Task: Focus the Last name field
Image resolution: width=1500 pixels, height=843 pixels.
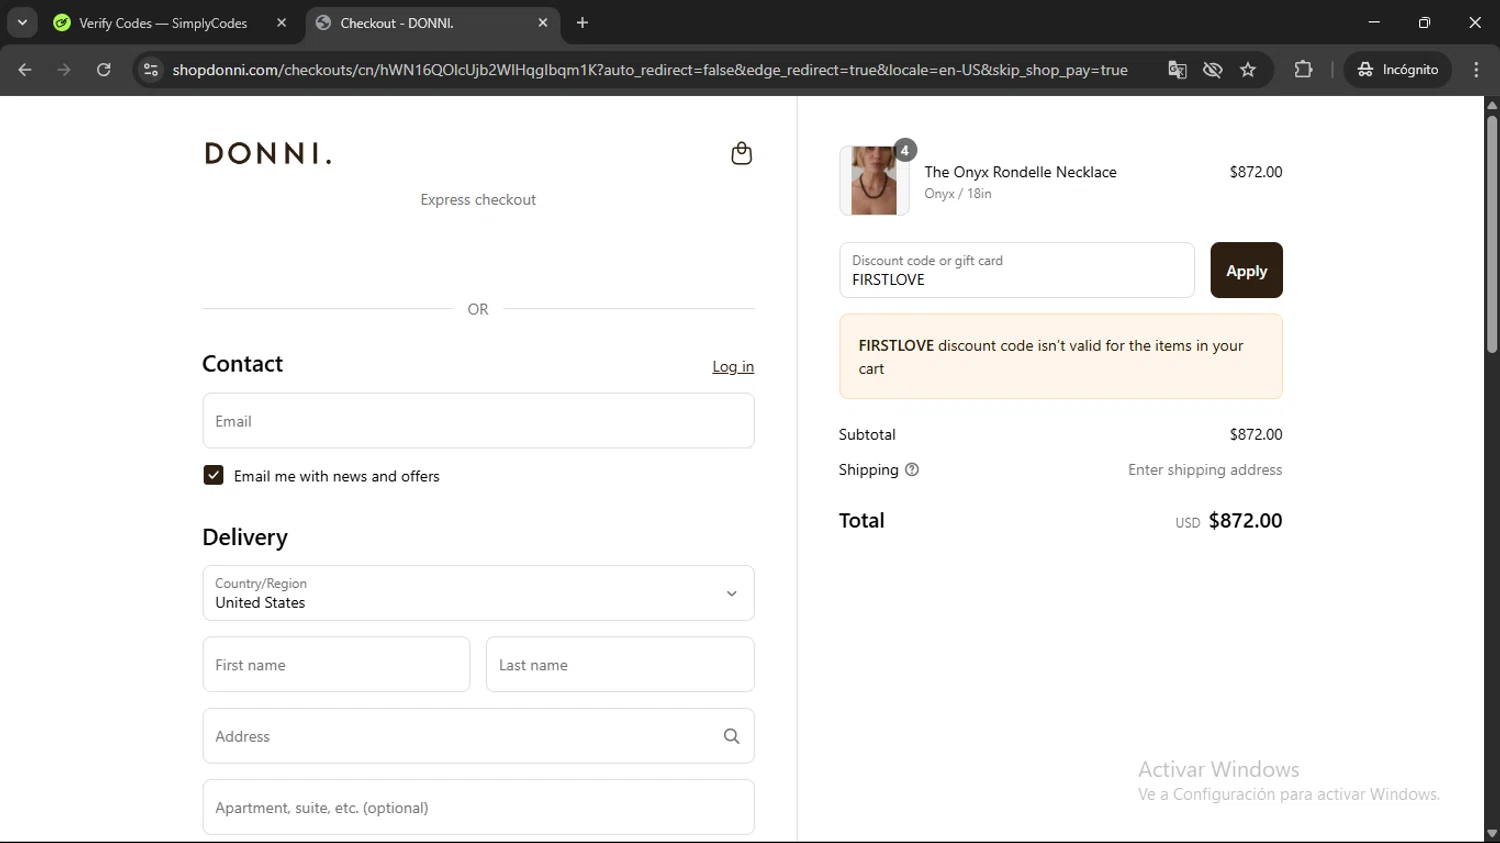Action: click(620, 665)
